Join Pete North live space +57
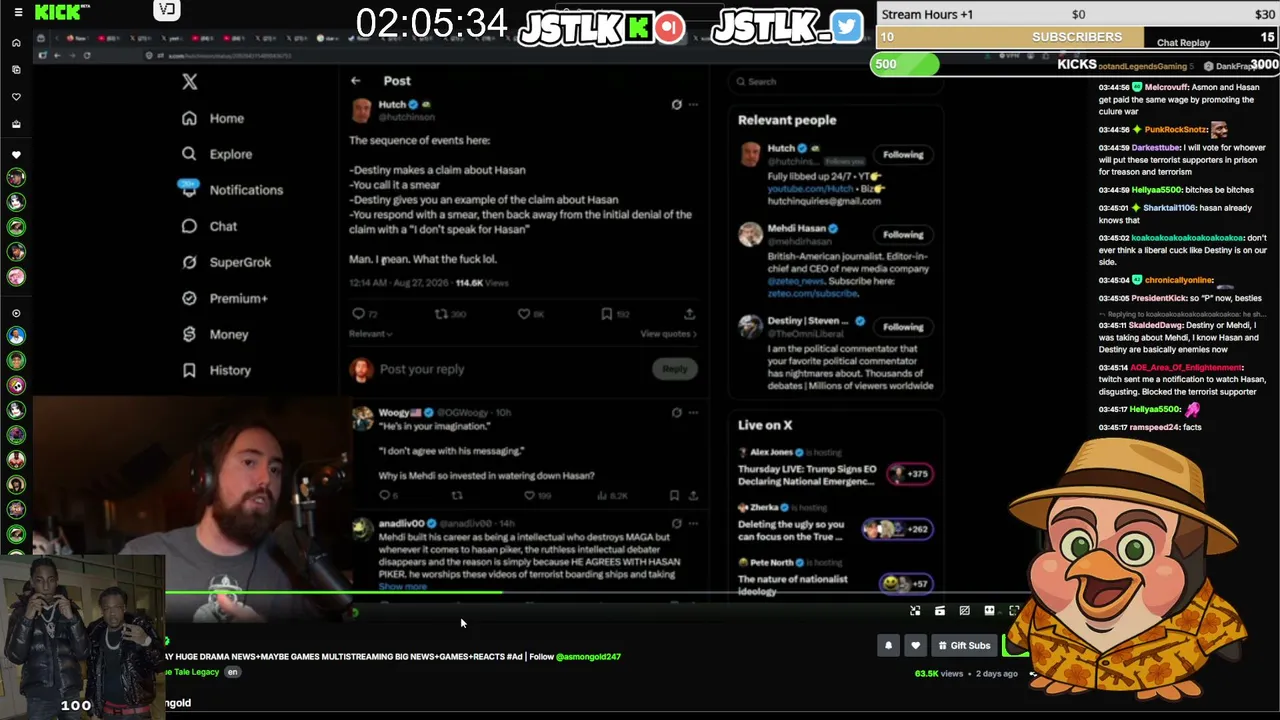The height and width of the screenshot is (720, 1280). pyautogui.click(x=905, y=583)
